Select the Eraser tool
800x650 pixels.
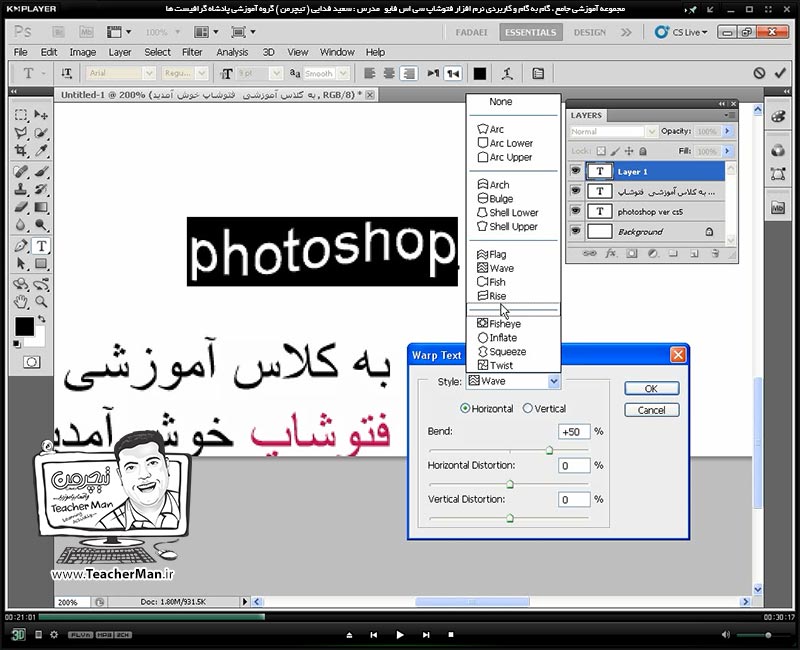click(20, 207)
